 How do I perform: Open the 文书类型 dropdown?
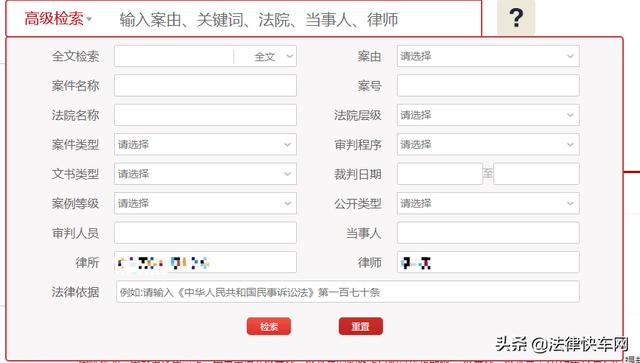coord(205,174)
